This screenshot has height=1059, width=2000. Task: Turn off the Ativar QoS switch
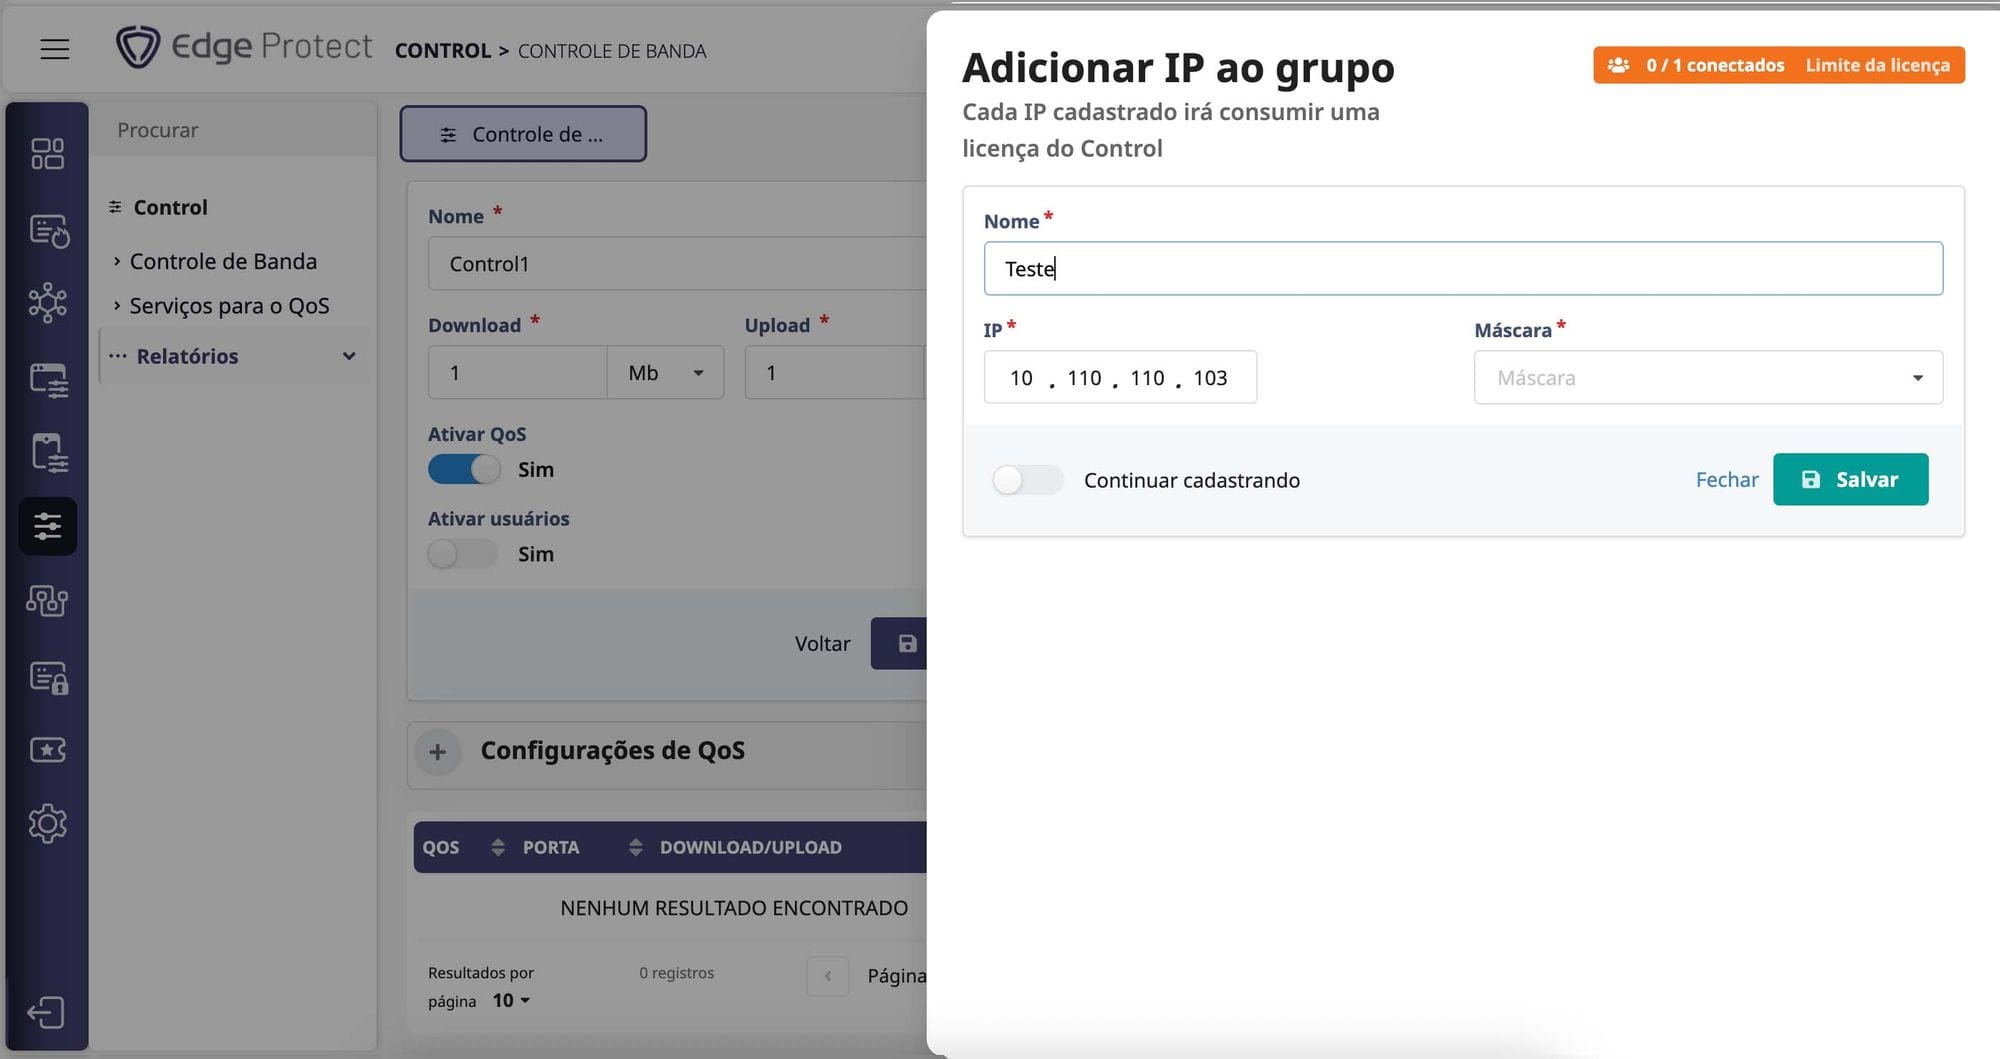(x=464, y=469)
